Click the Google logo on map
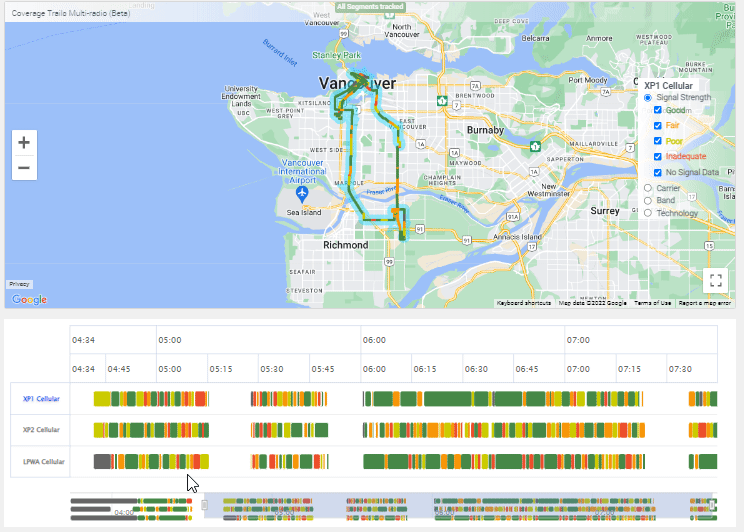744x532 pixels. click(29, 299)
